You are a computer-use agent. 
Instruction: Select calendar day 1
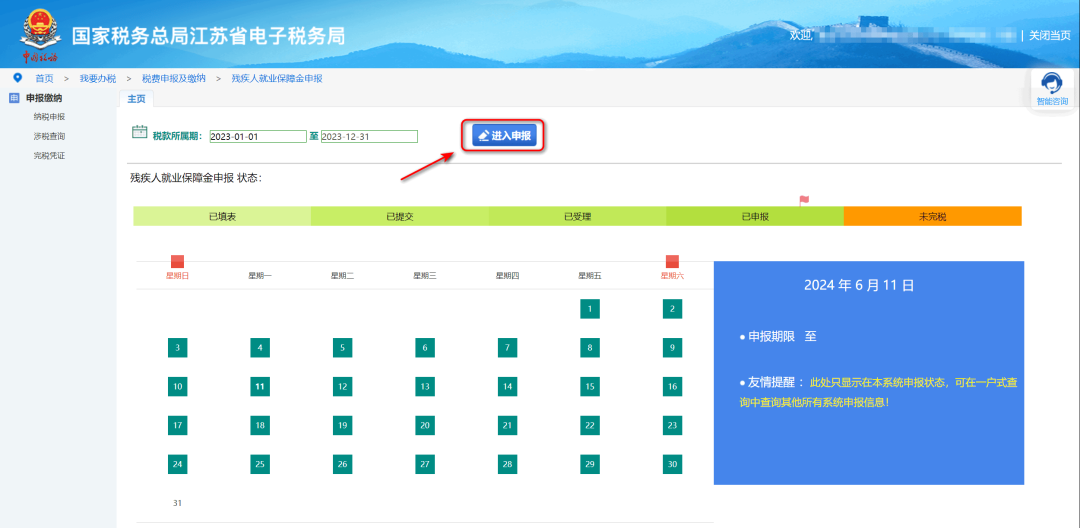coord(590,309)
